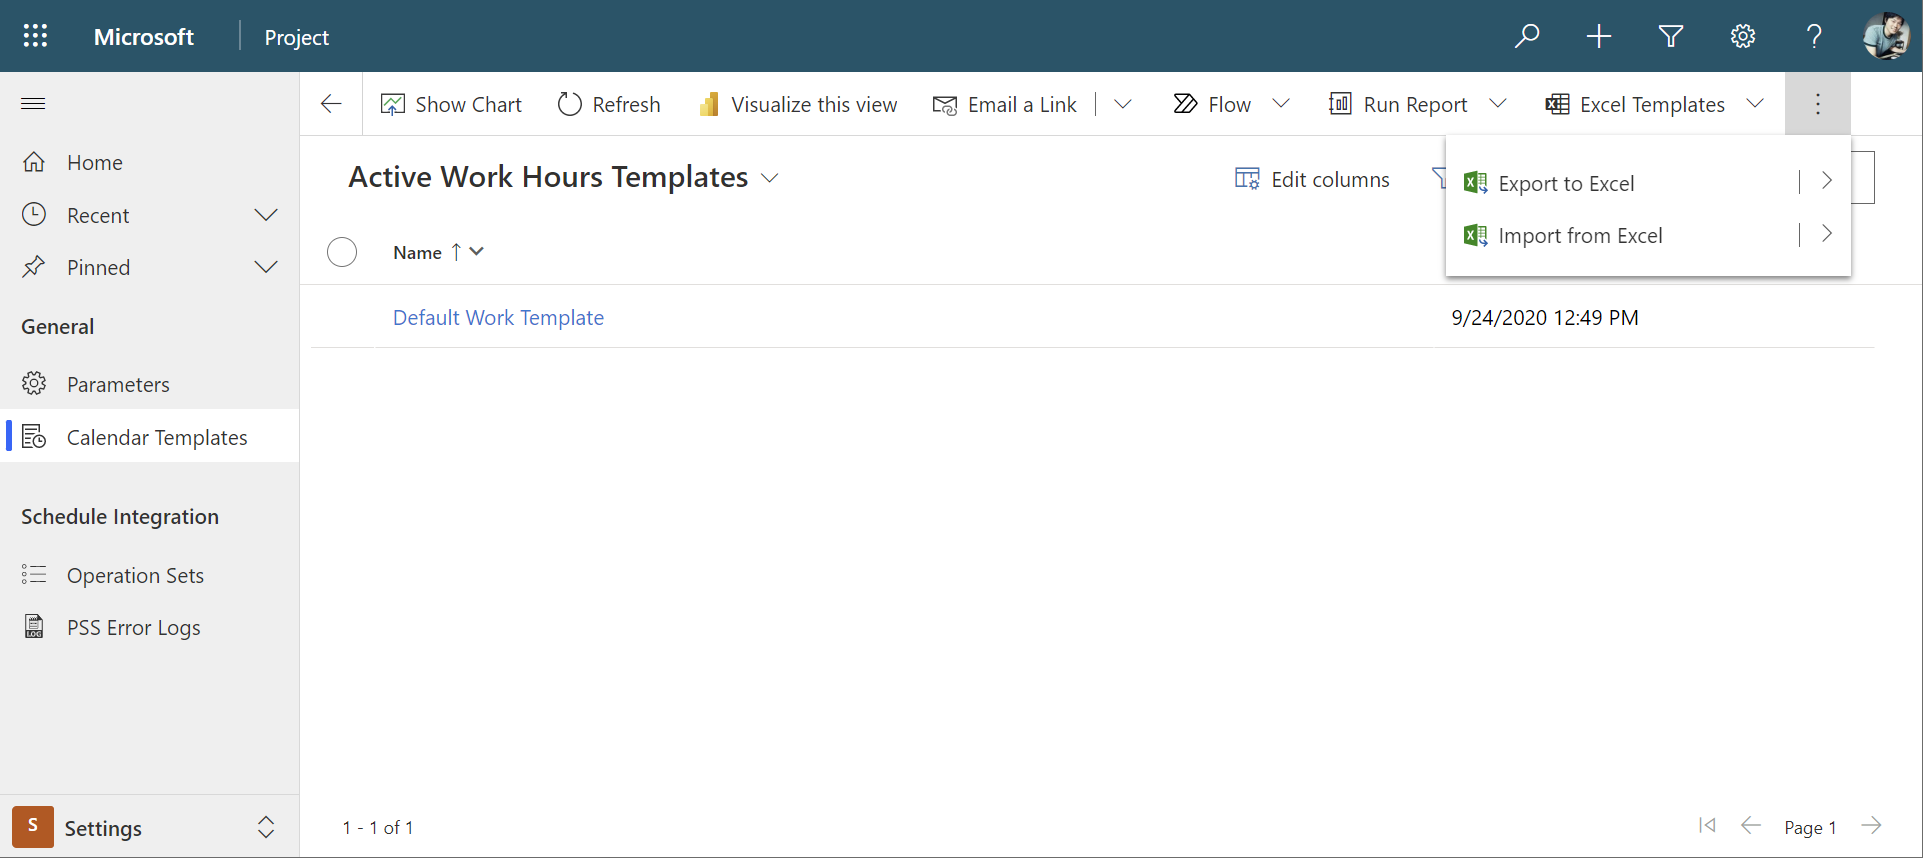Open the user profile avatar

[1886, 36]
